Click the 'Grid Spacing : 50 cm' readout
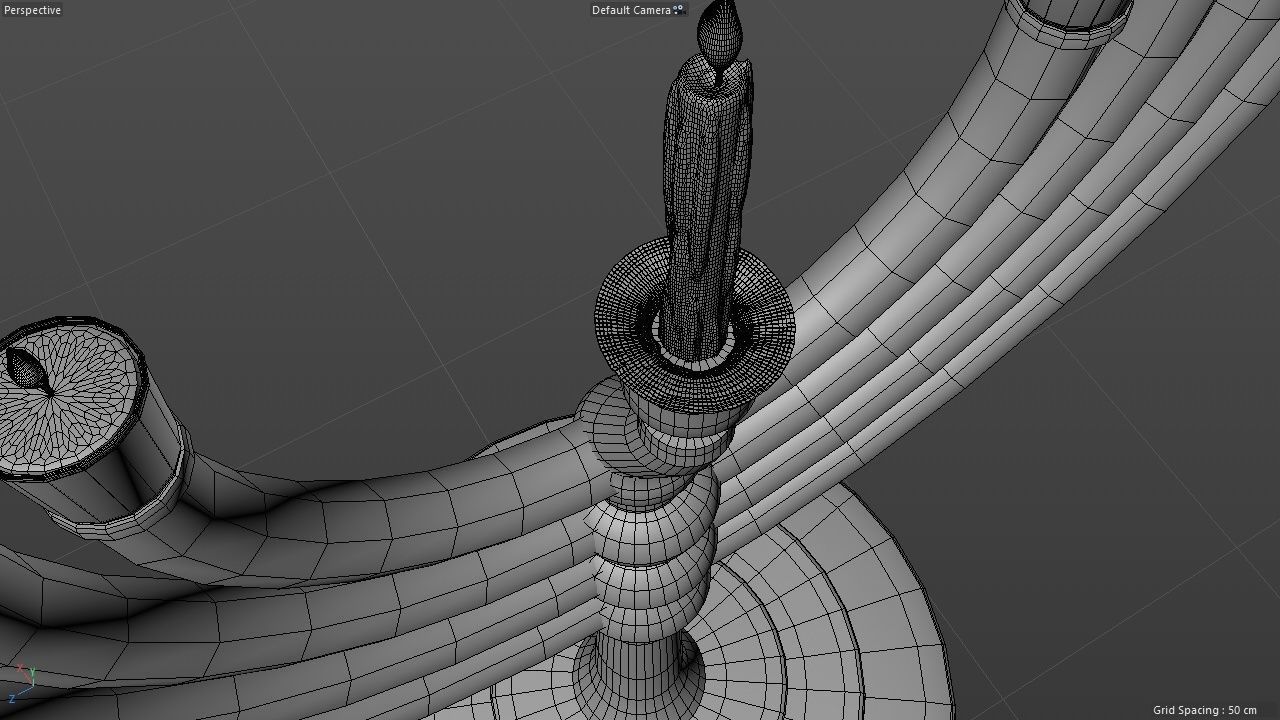This screenshot has height=720, width=1280. [x=1204, y=710]
